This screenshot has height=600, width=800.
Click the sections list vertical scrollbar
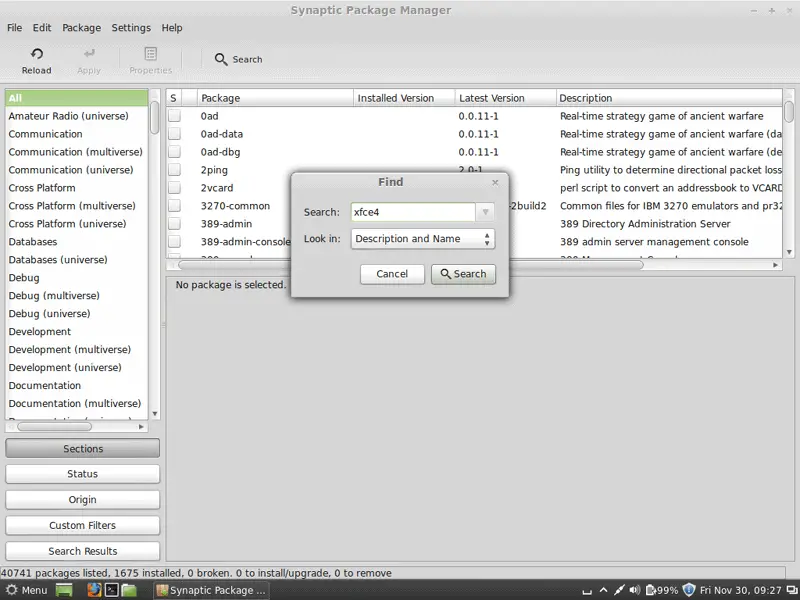pyautogui.click(x=155, y=117)
